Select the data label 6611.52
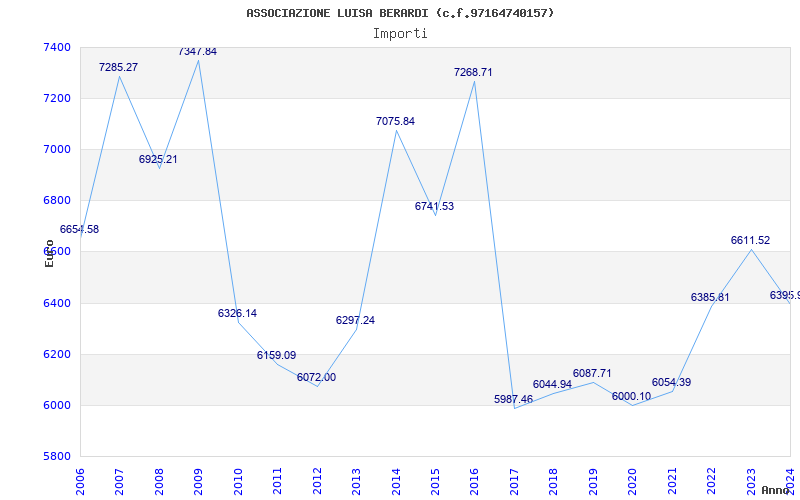 click(x=751, y=240)
